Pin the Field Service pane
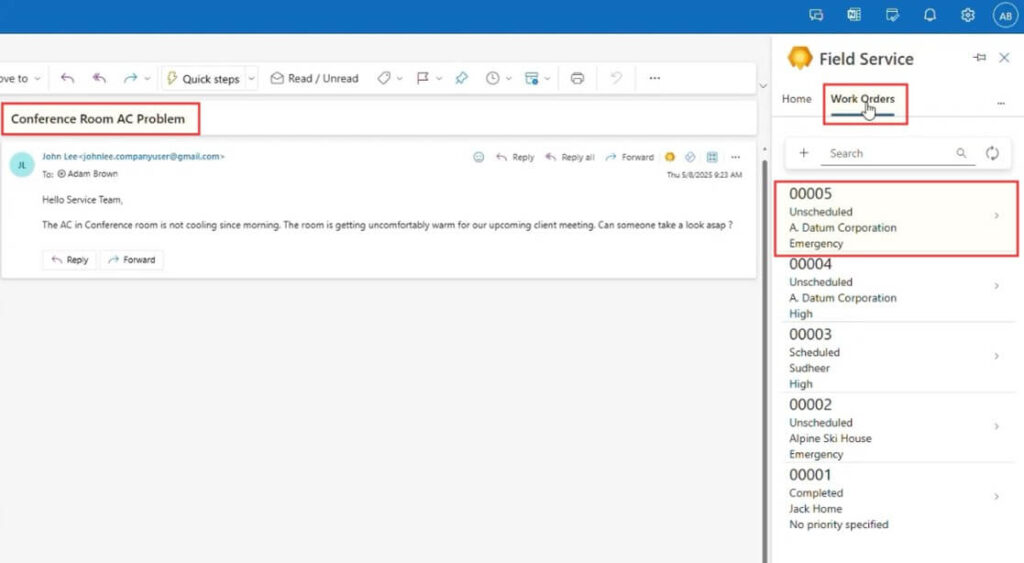The width and height of the screenshot is (1024, 563). (979, 57)
